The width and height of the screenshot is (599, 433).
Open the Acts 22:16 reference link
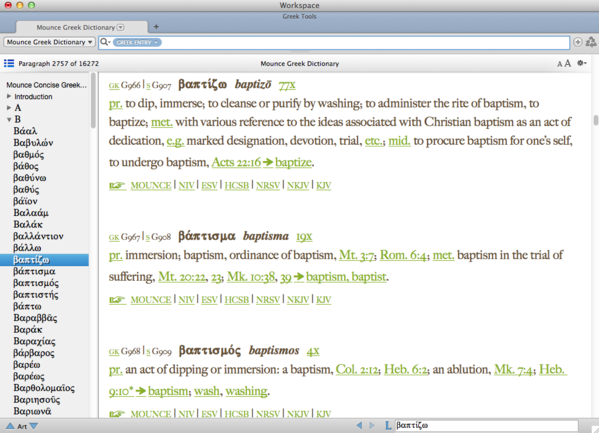click(x=236, y=162)
